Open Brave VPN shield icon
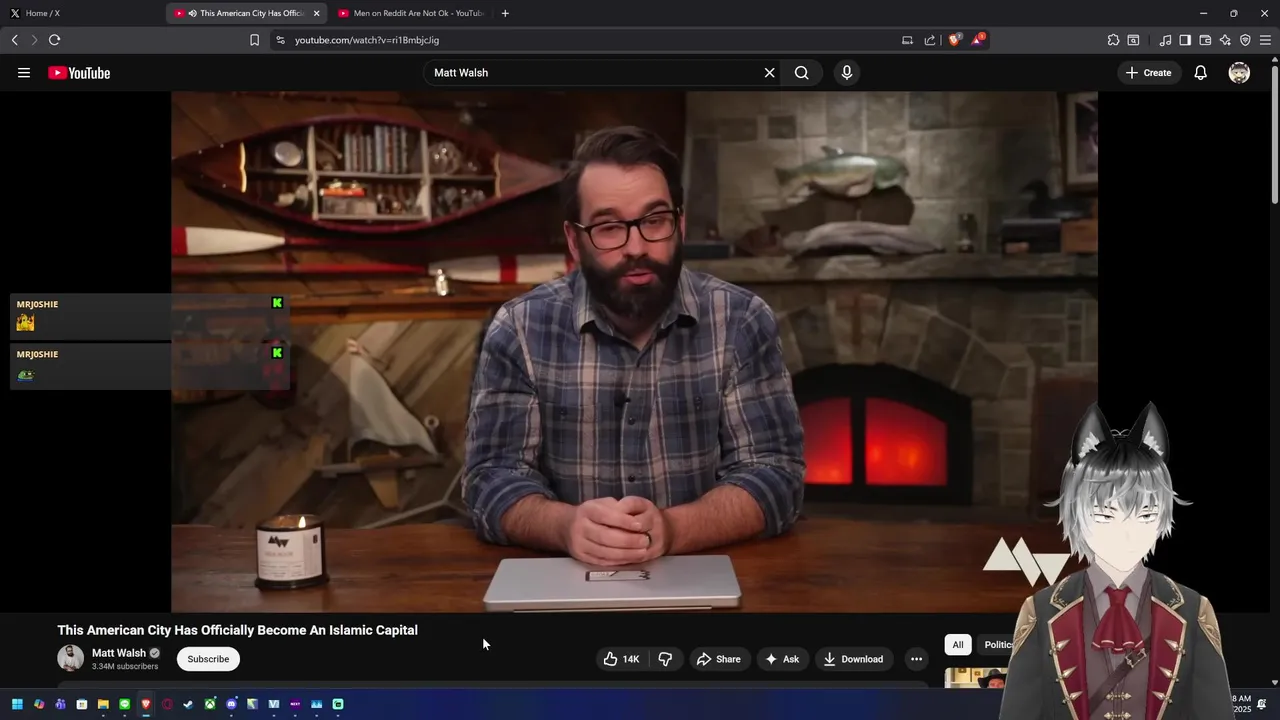Screen dimensions: 1280x720 click(x=1245, y=40)
